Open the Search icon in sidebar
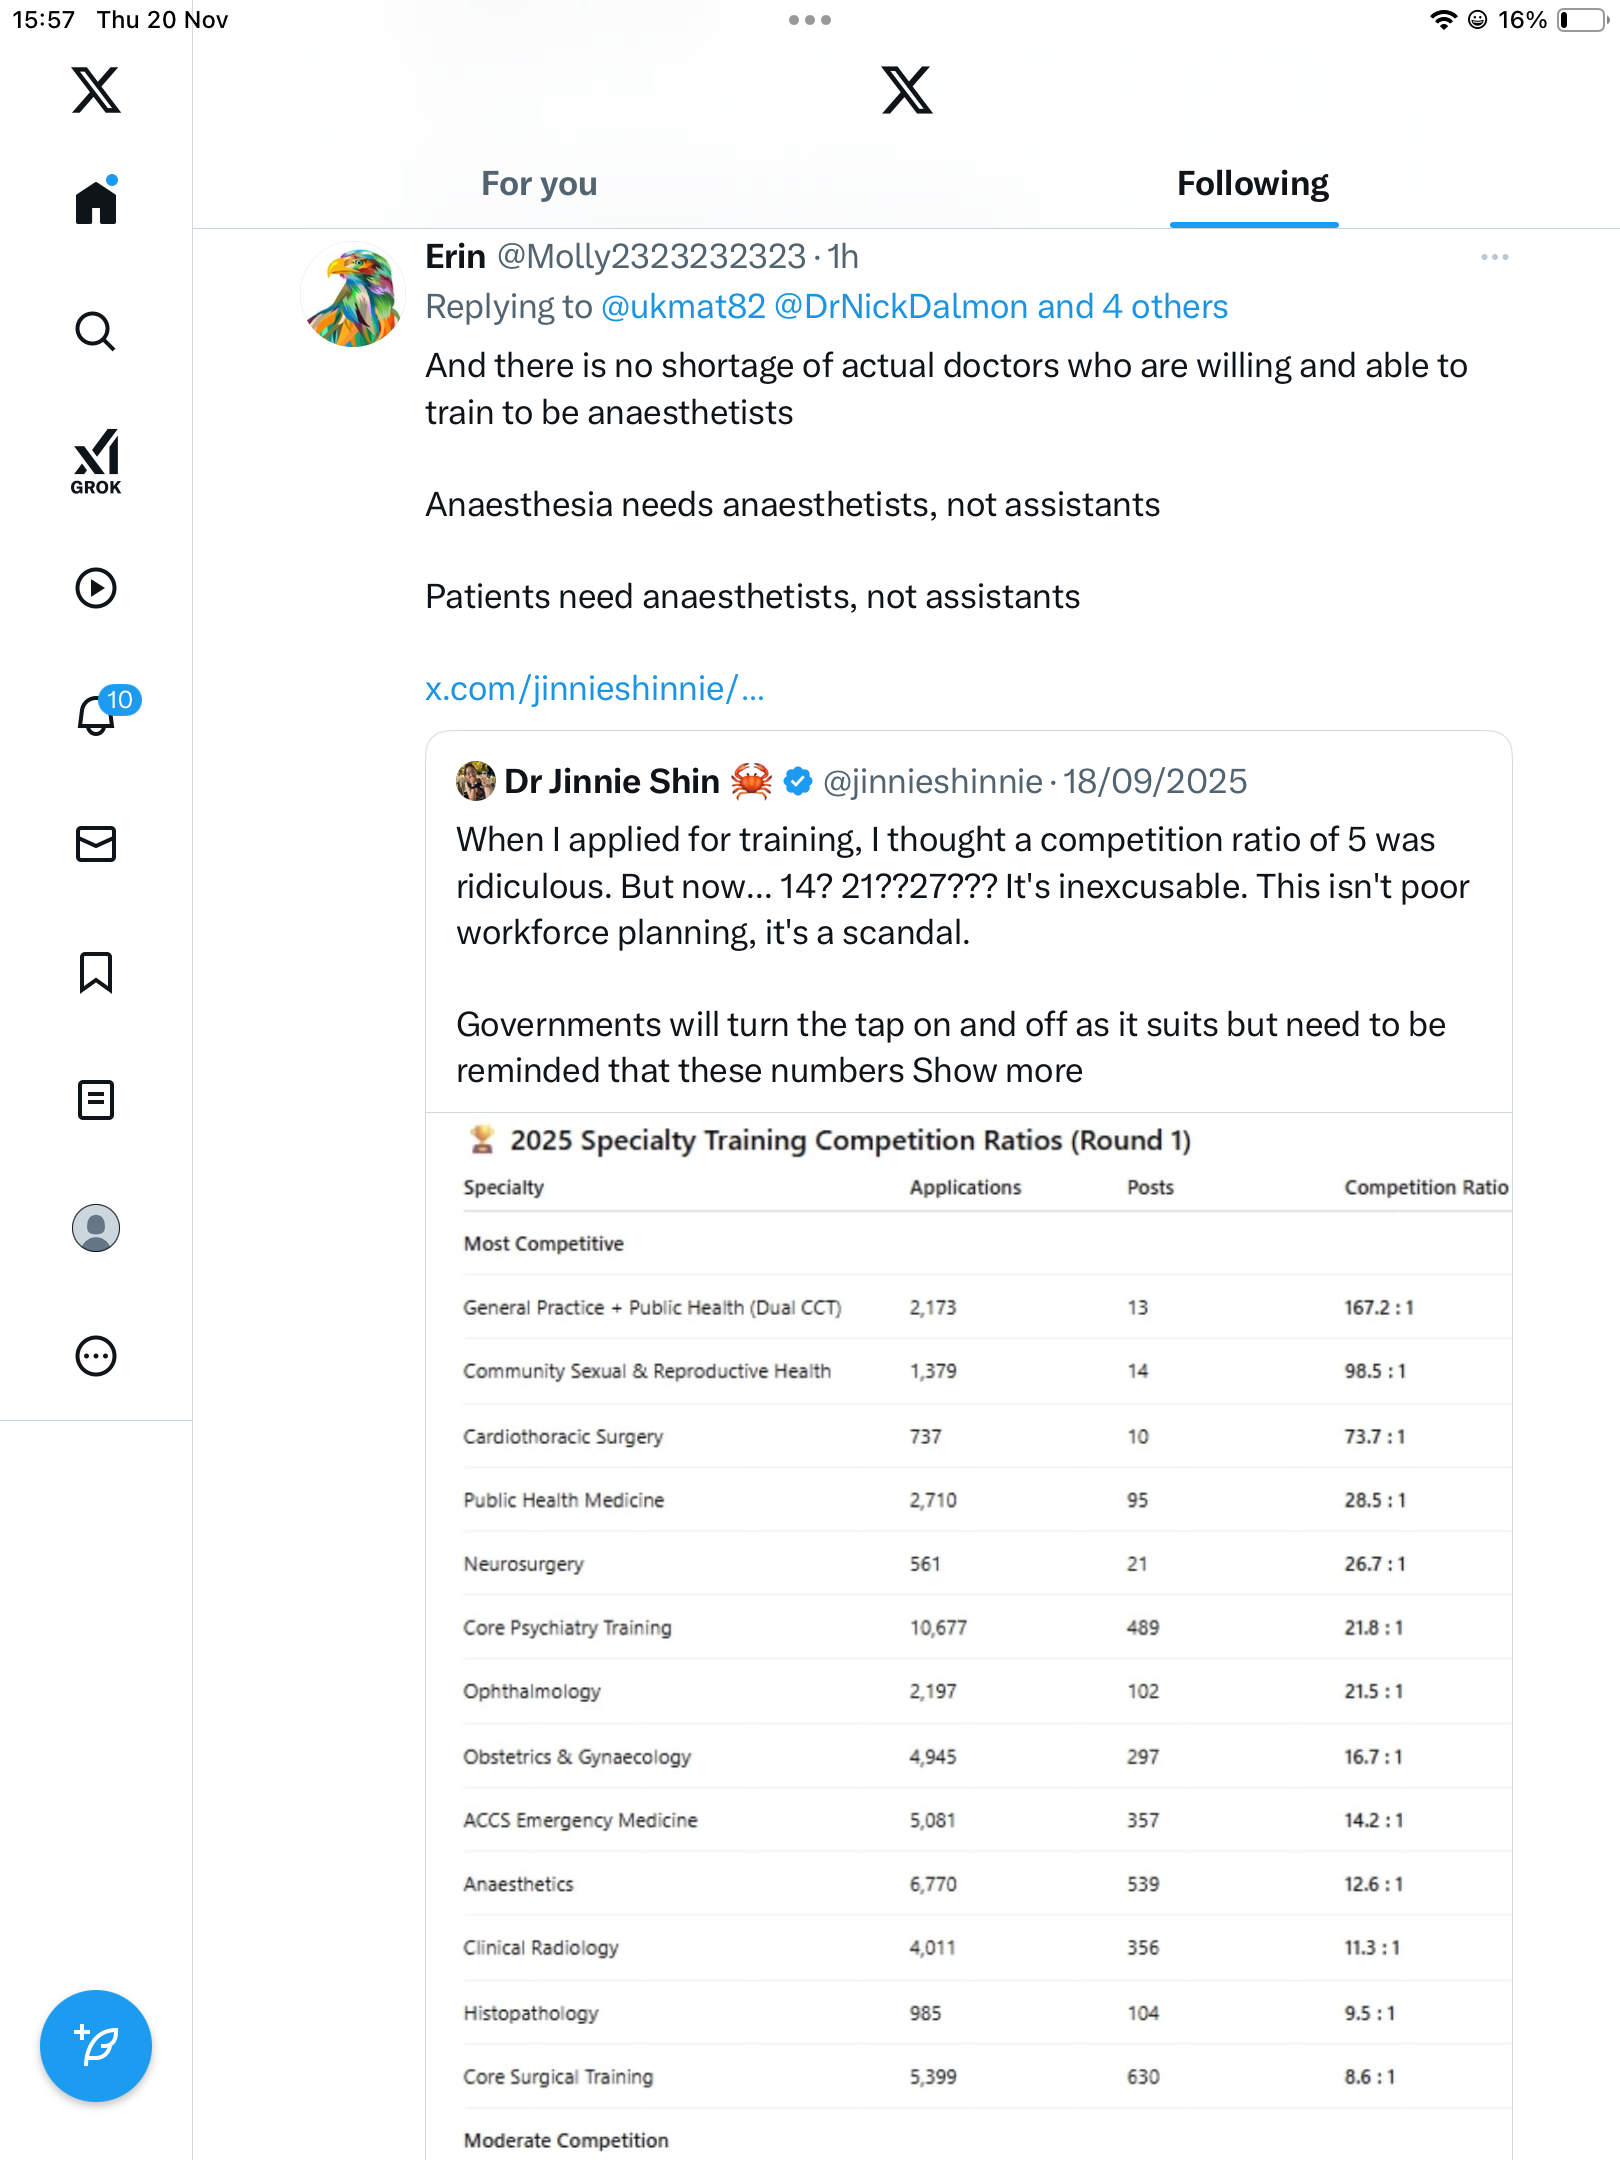The image size is (1620, 2160). coord(96,331)
